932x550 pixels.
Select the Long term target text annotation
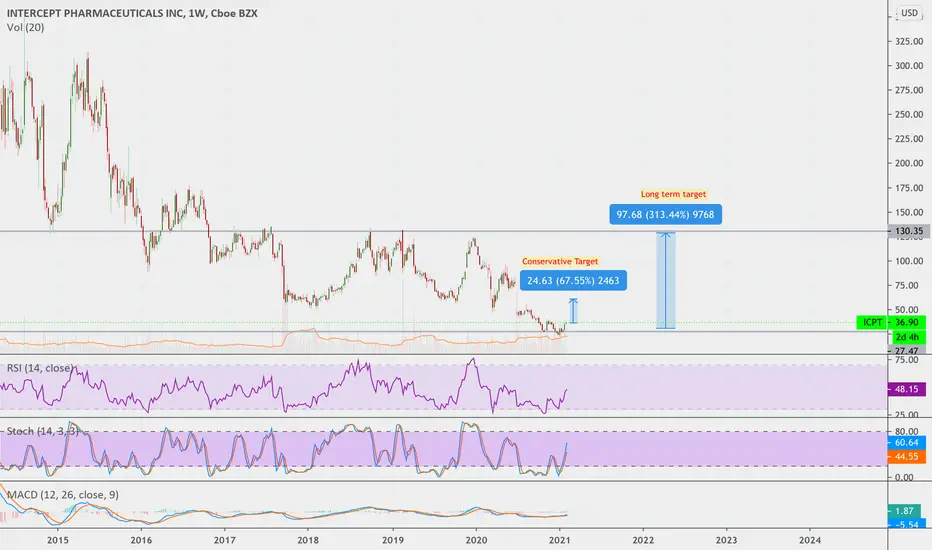click(673, 194)
